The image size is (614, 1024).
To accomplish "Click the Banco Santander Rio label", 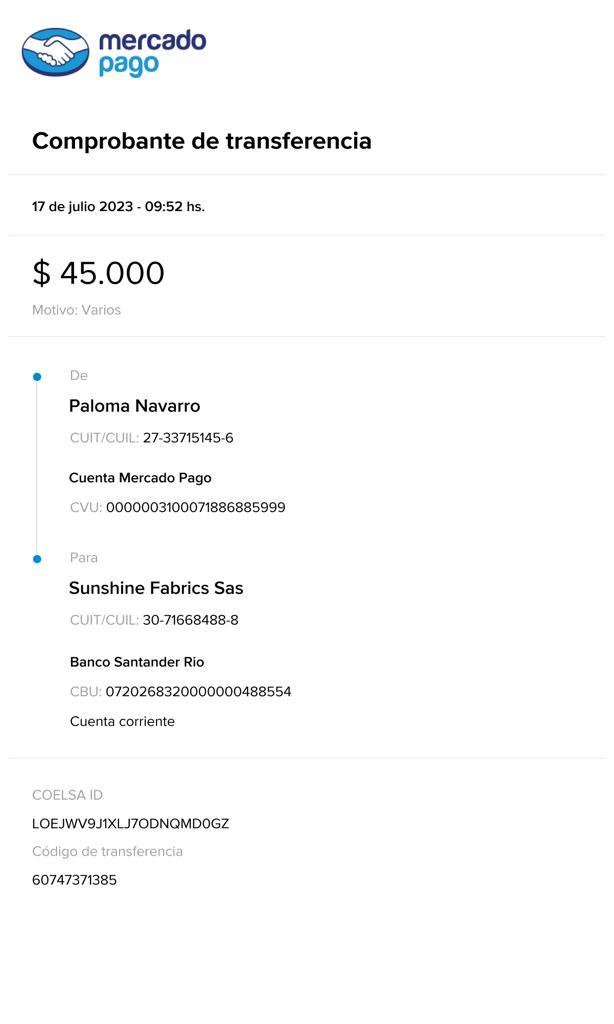I will [x=137, y=662].
